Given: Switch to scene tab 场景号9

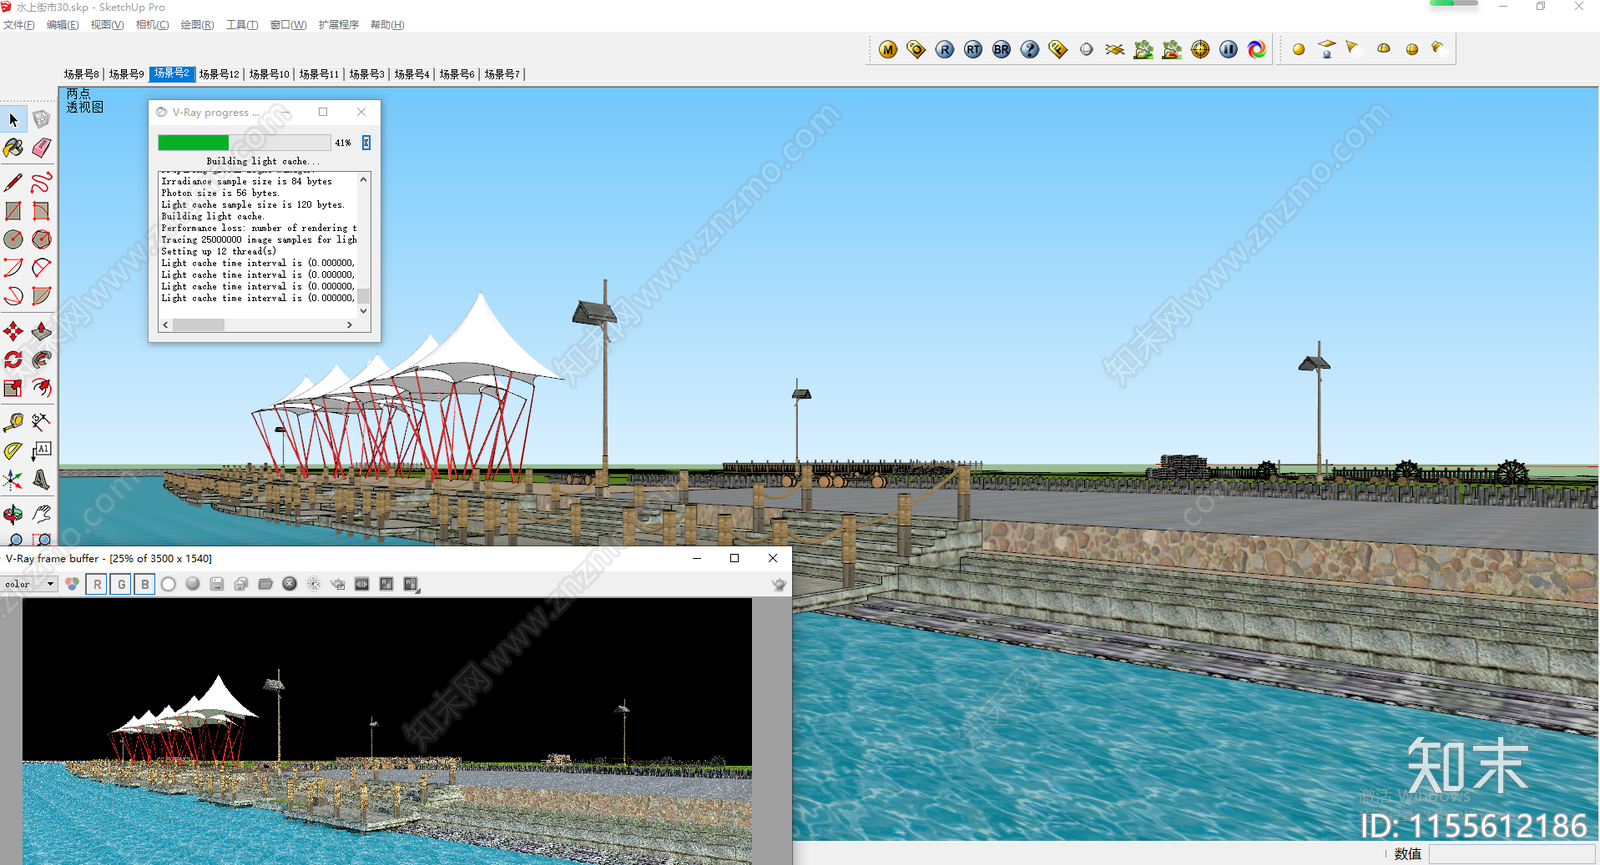Looking at the screenshot, I should tap(127, 74).
